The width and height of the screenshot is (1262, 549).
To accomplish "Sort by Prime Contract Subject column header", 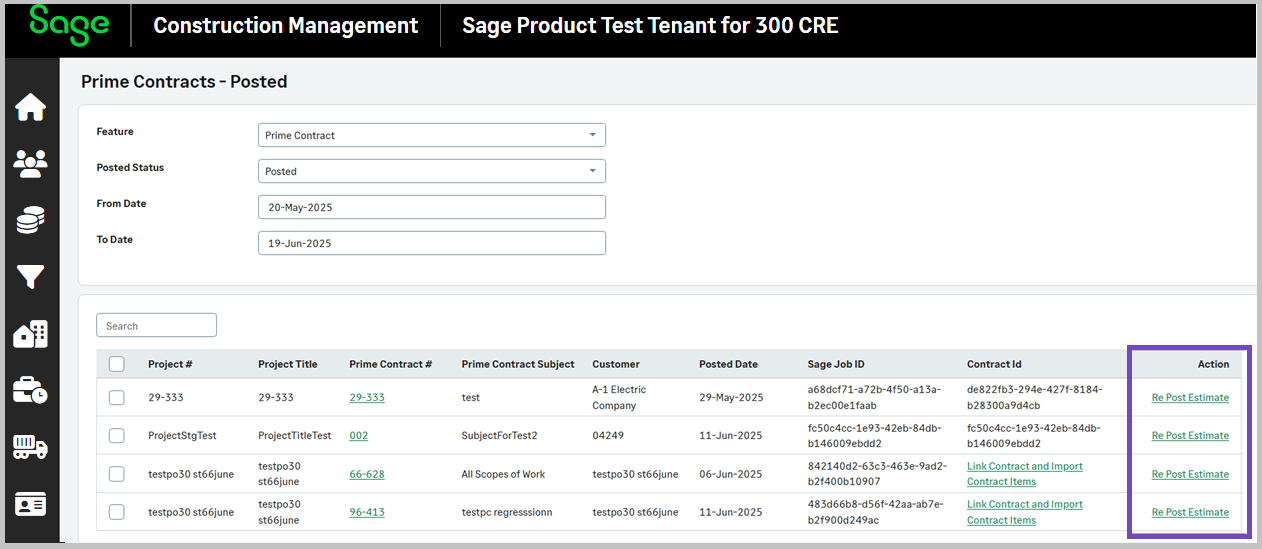I will pos(518,364).
